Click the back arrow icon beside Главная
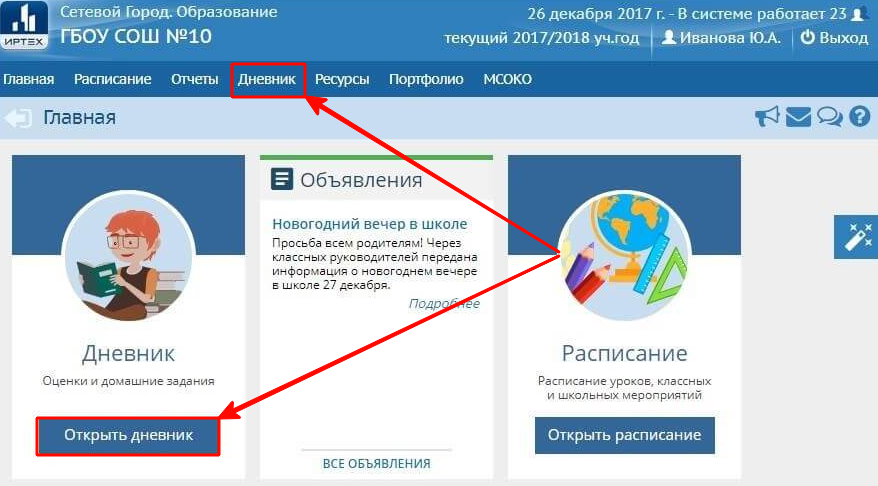878x486 pixels. [18, 118]
